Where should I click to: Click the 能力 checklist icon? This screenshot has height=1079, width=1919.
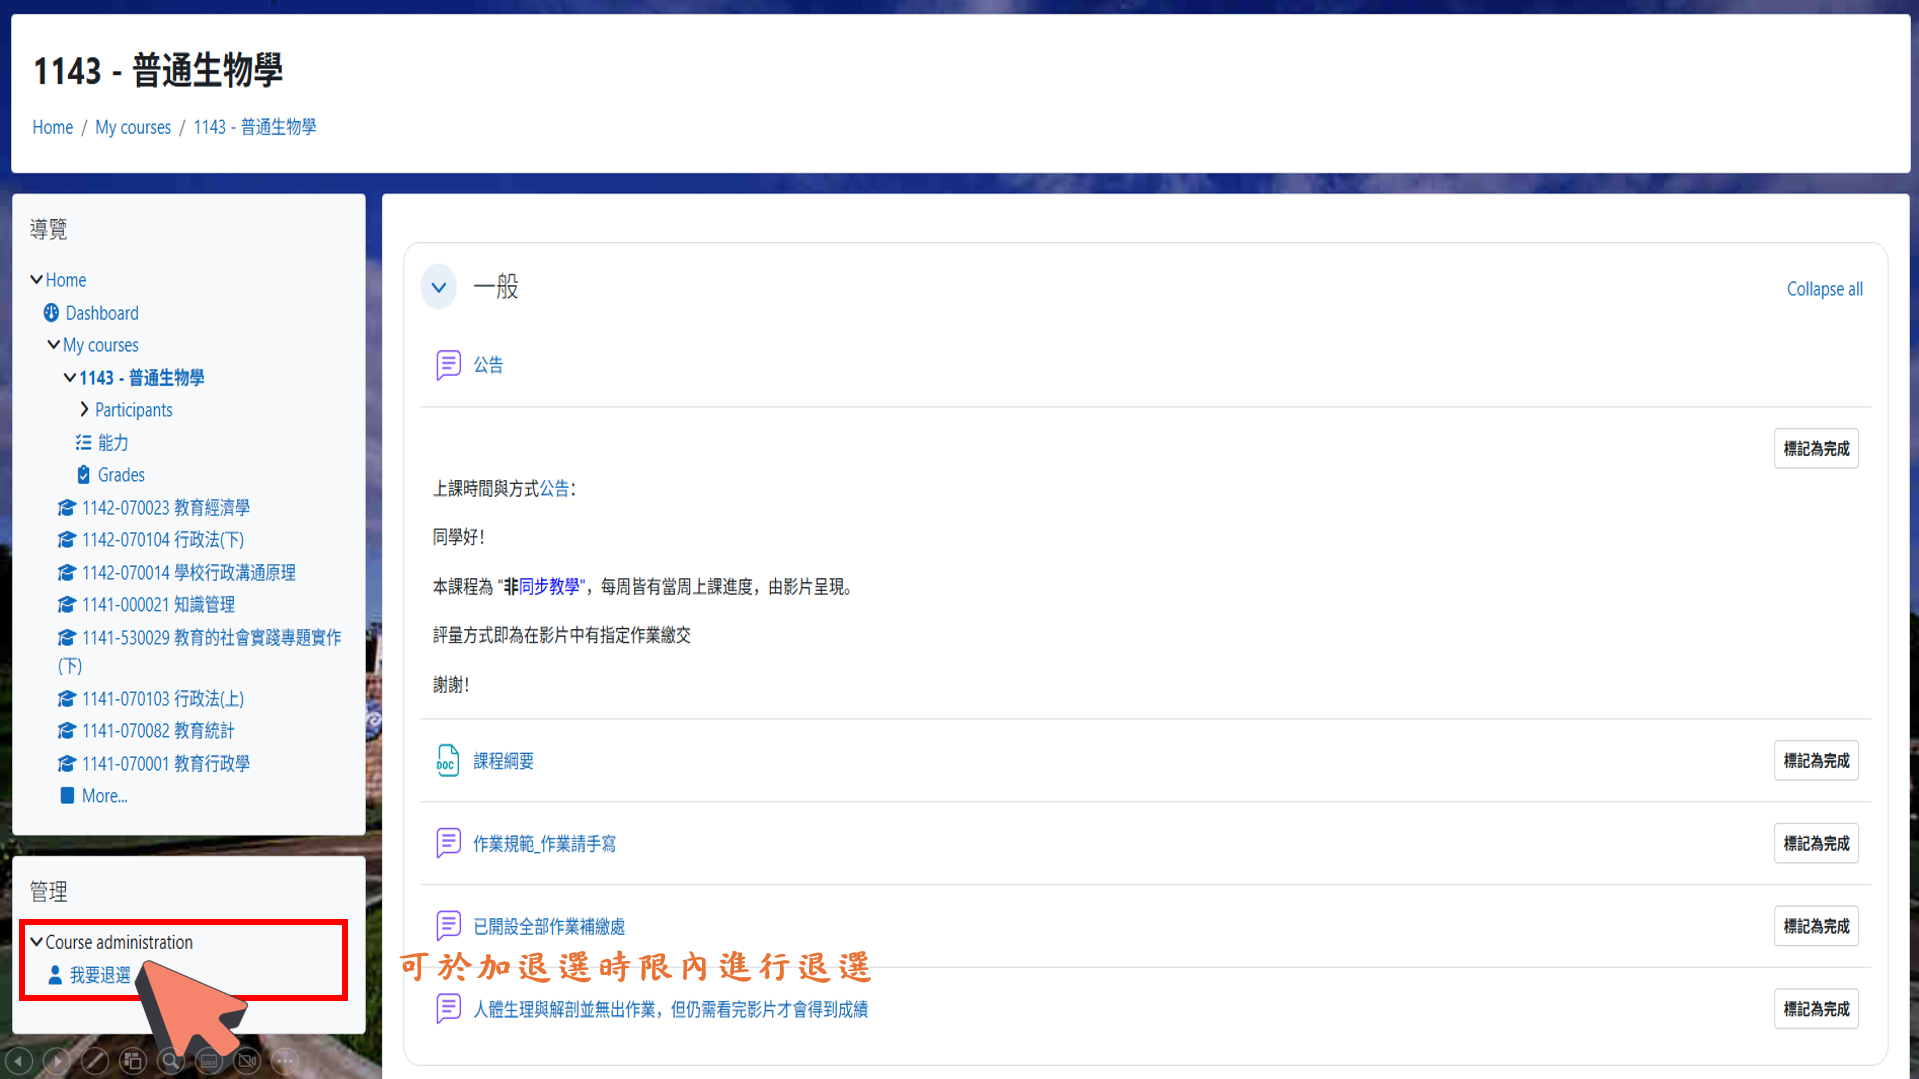[x=84, y=442]
